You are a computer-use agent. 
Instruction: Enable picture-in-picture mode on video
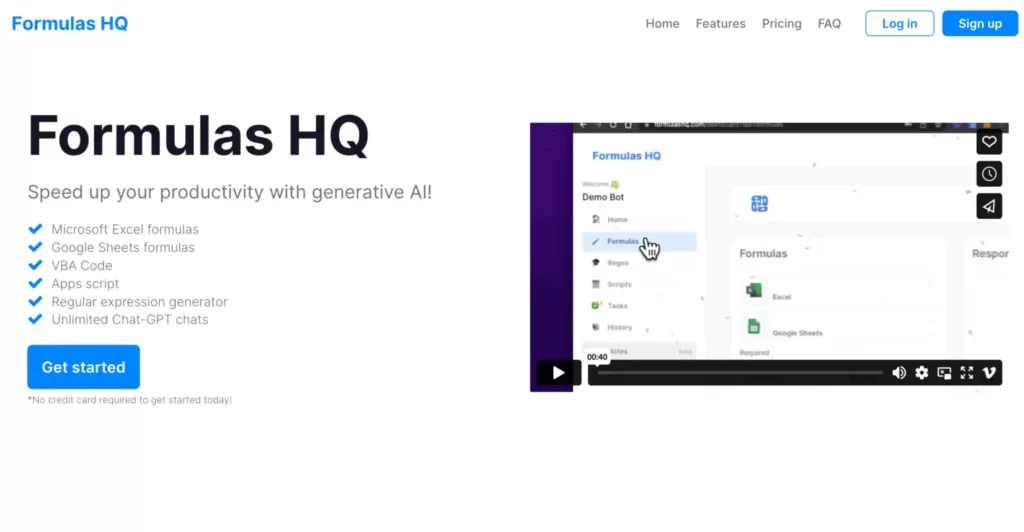(944, 373)
